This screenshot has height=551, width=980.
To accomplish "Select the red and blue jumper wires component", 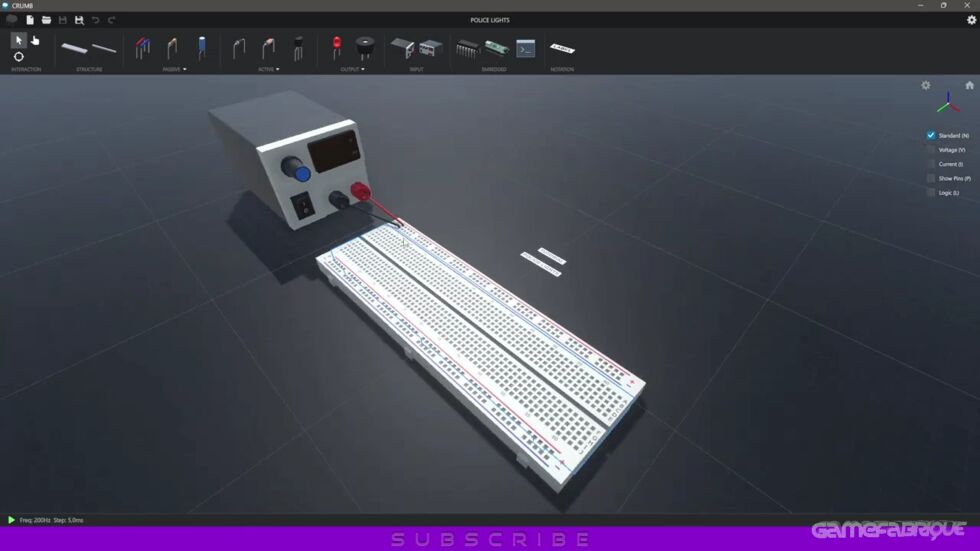I will tap(142, 47).
